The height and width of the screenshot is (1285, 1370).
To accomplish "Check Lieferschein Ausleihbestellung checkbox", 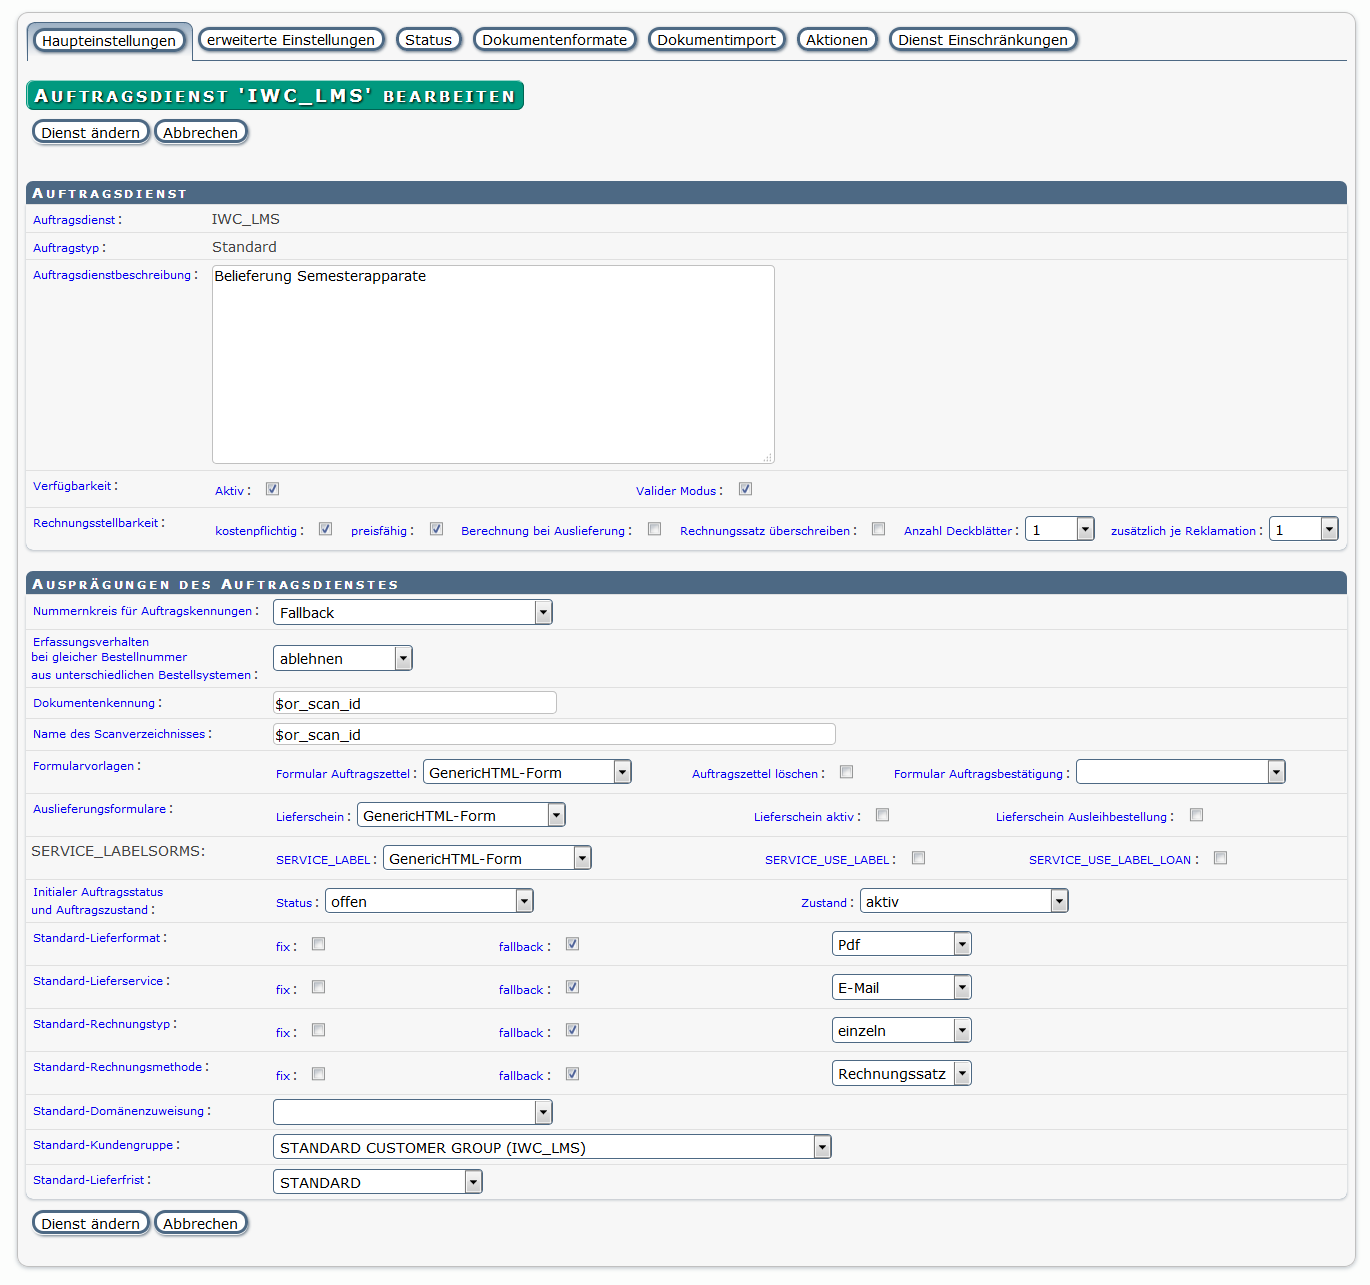I will click(1196, 815).
